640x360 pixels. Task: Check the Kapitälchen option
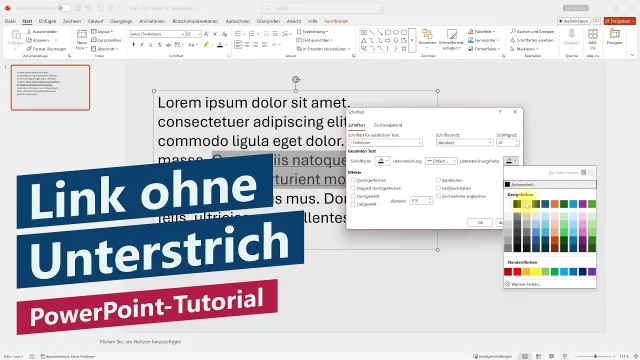438,180
